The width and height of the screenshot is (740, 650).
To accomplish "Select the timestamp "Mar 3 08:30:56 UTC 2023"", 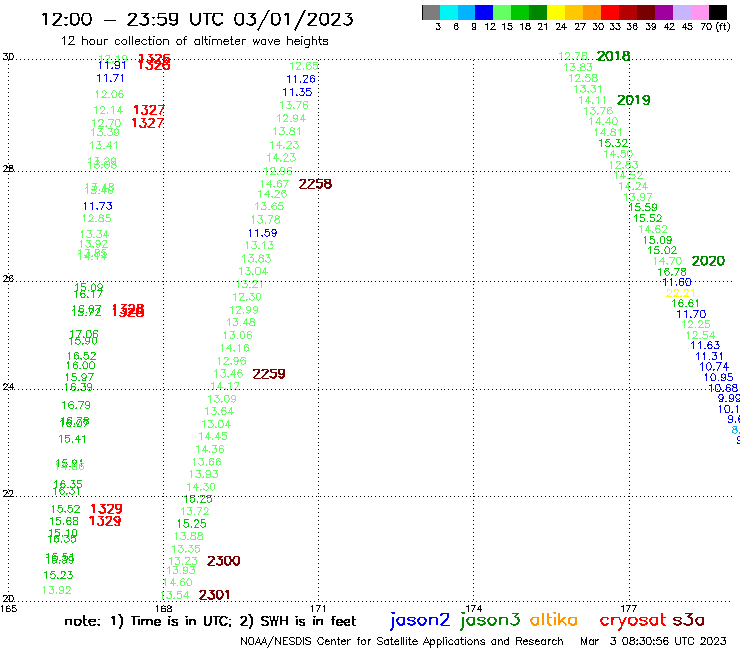I will tap(653, 642).
